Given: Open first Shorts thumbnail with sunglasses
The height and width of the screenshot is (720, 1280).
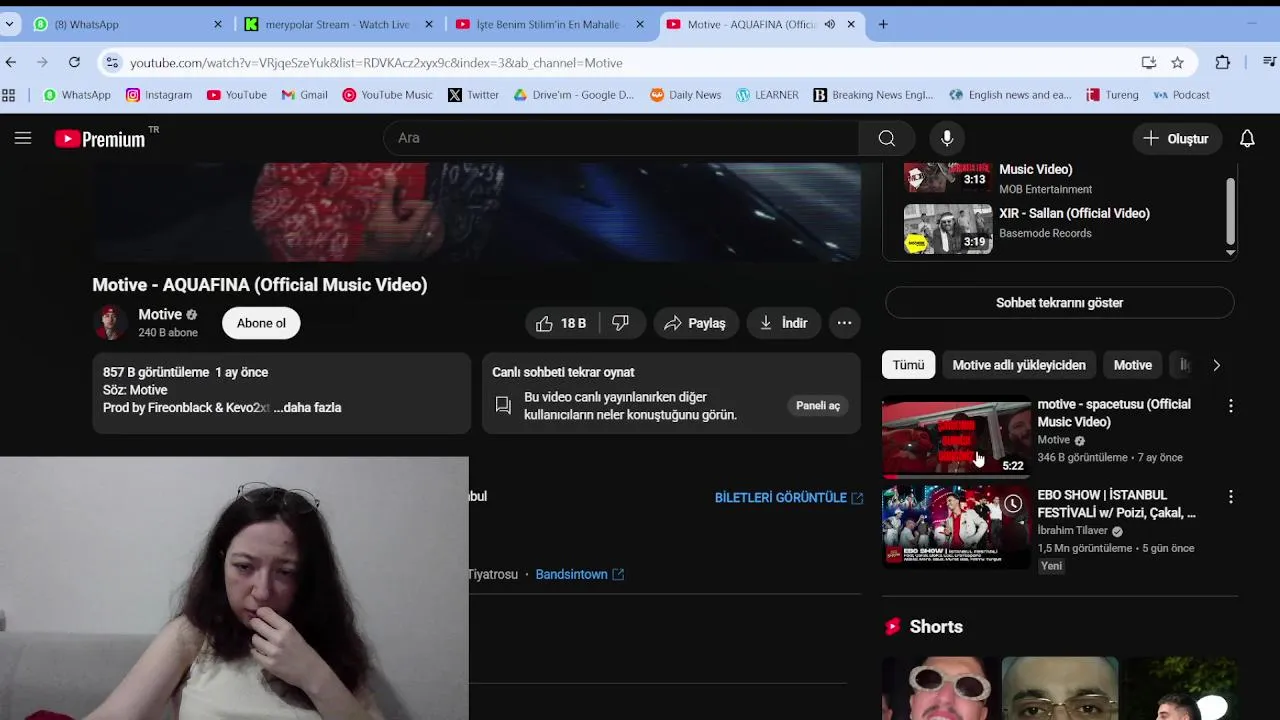Looking at the screenshot, I should tap(941, 688).
